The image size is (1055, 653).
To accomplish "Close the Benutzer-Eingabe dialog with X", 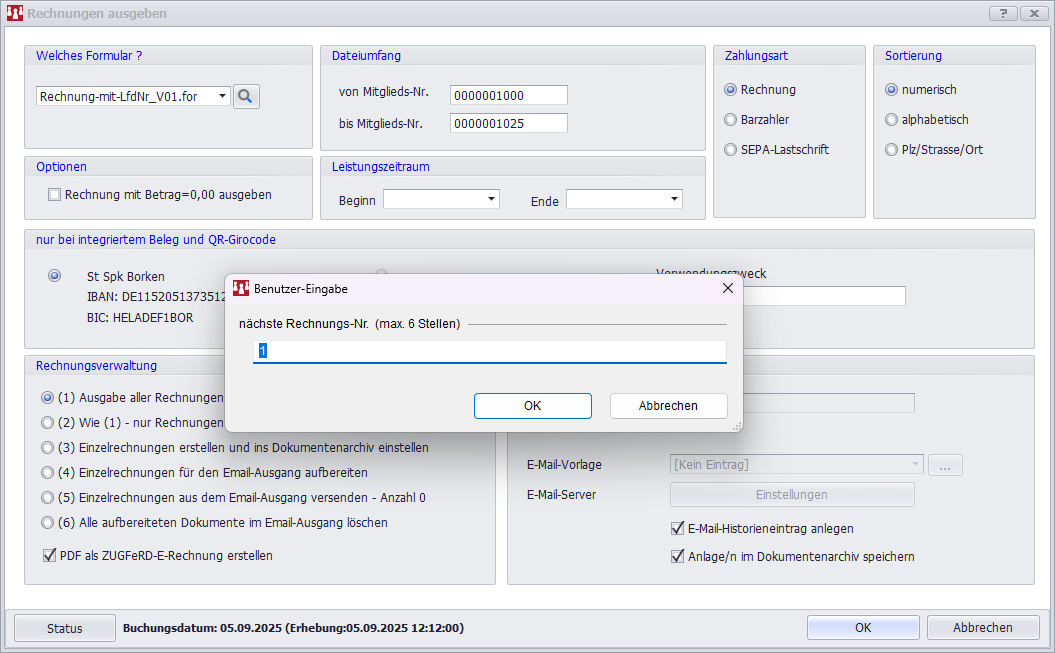I will (727, 288).
